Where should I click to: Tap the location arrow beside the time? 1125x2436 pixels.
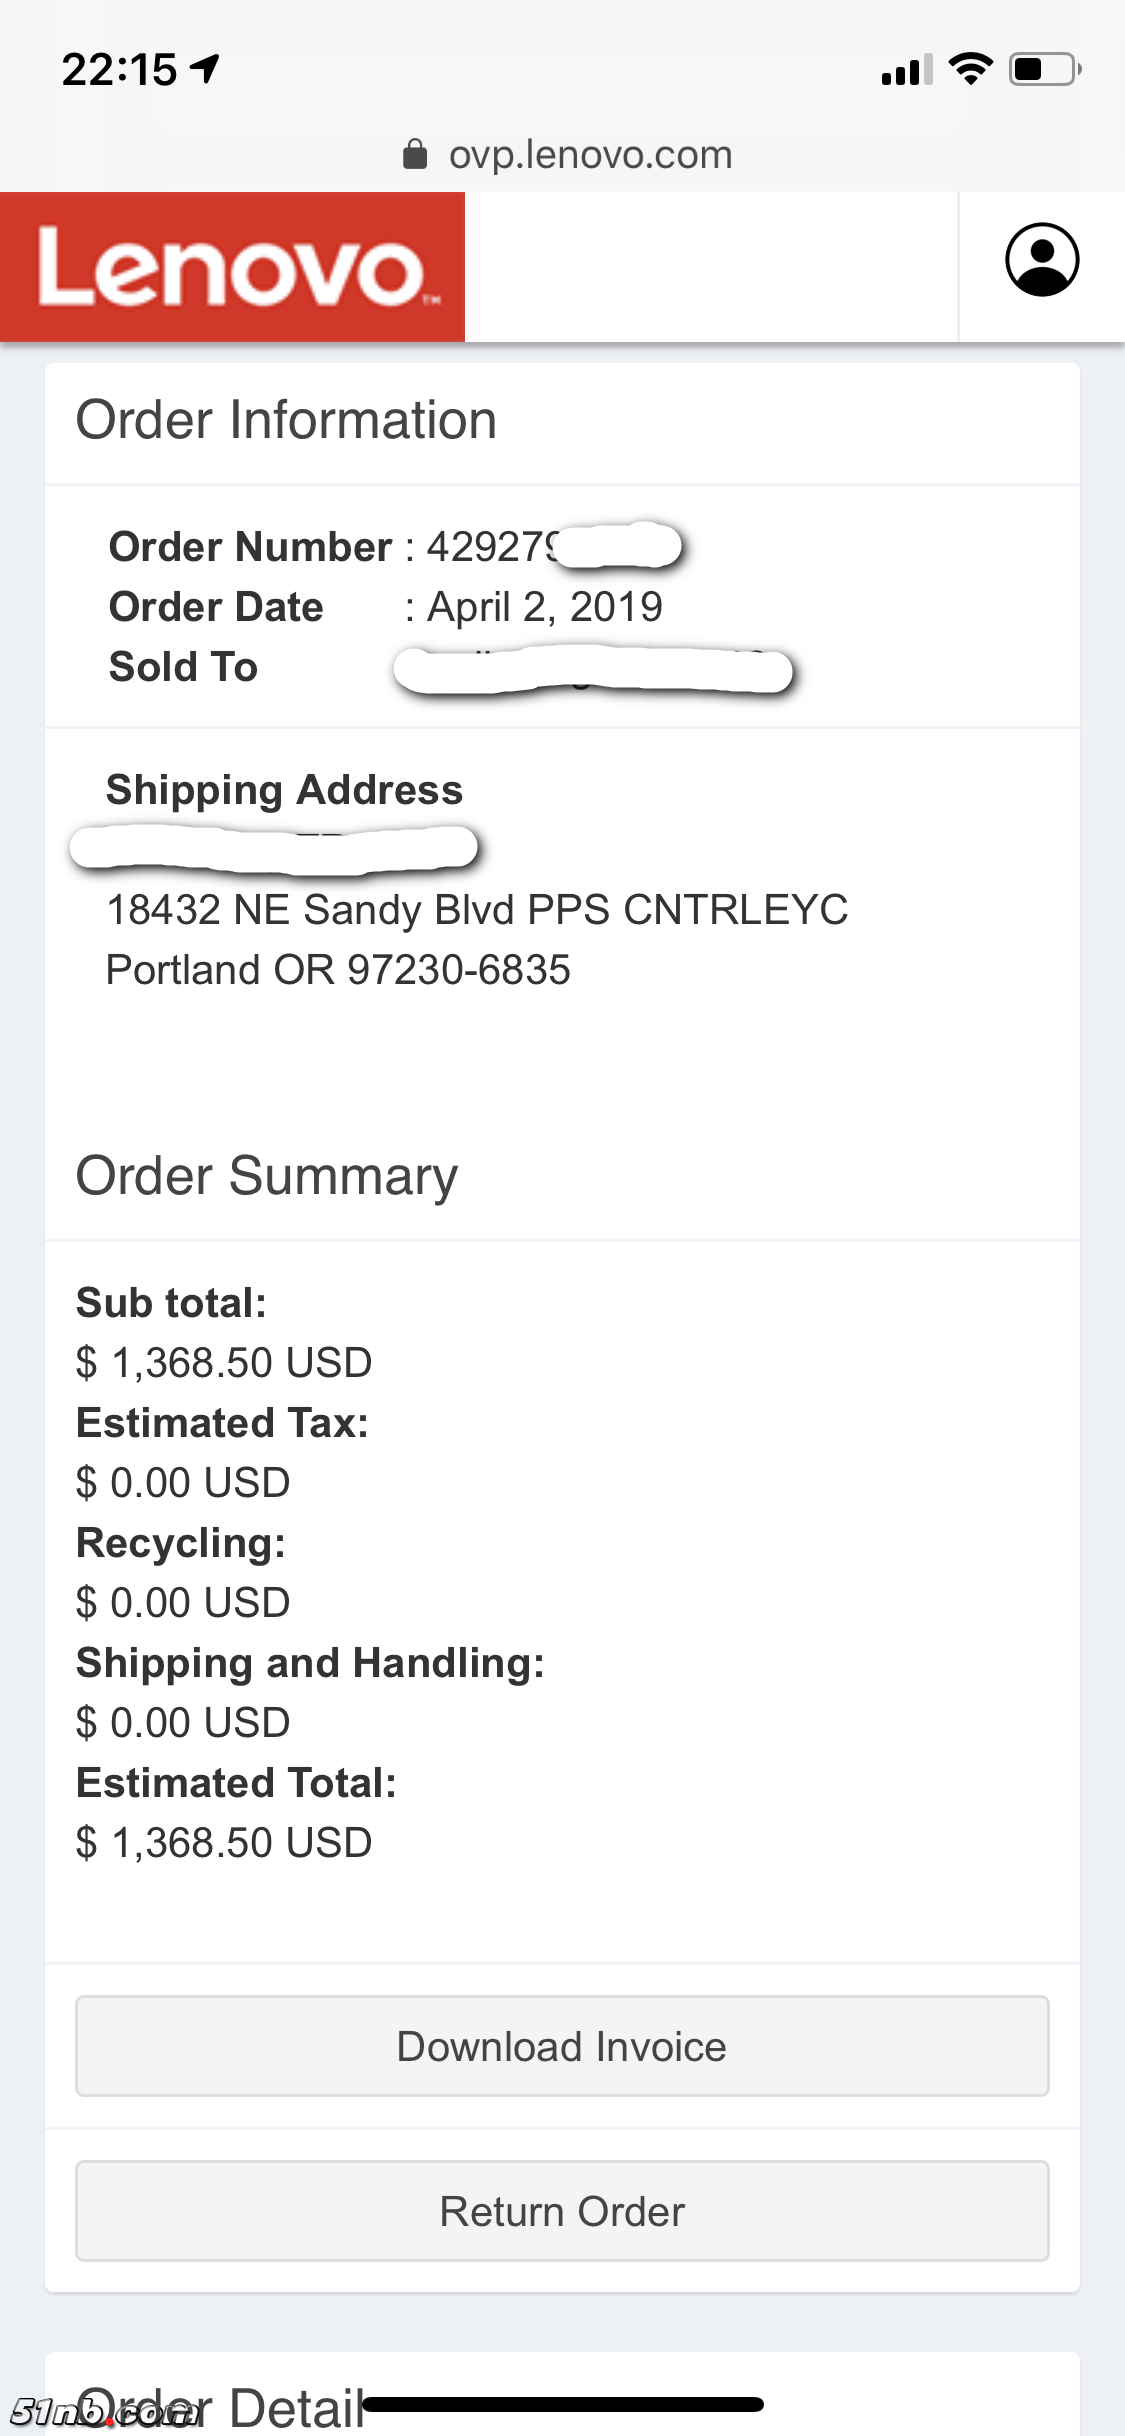click(206, 69)
